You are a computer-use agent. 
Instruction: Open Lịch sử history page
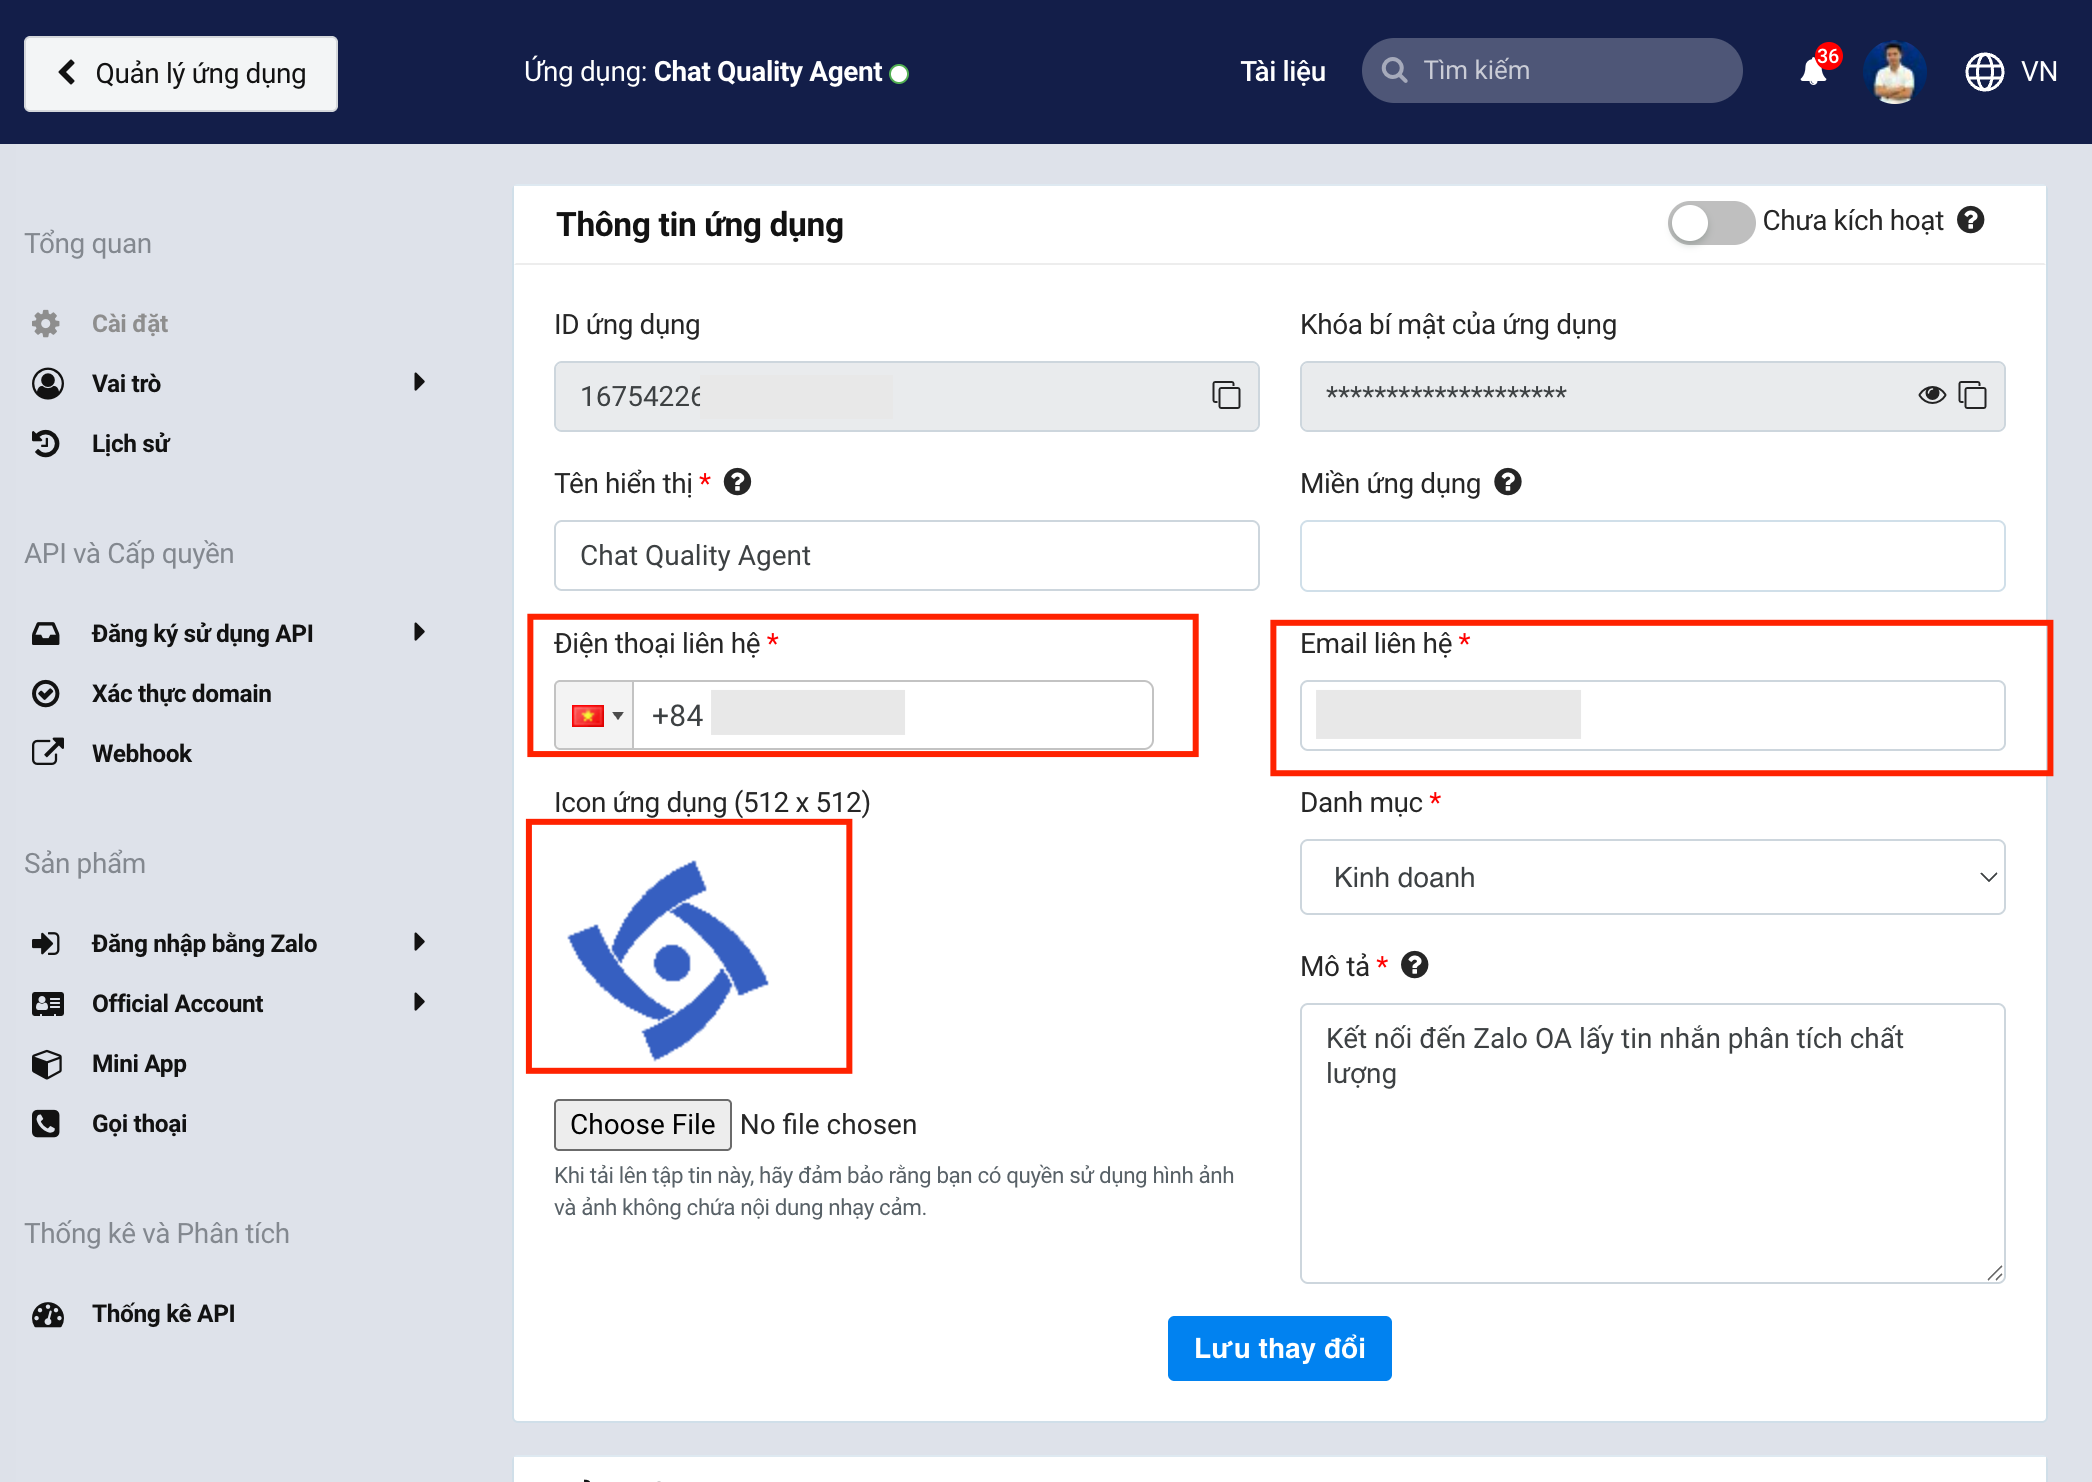pos(129,443)
